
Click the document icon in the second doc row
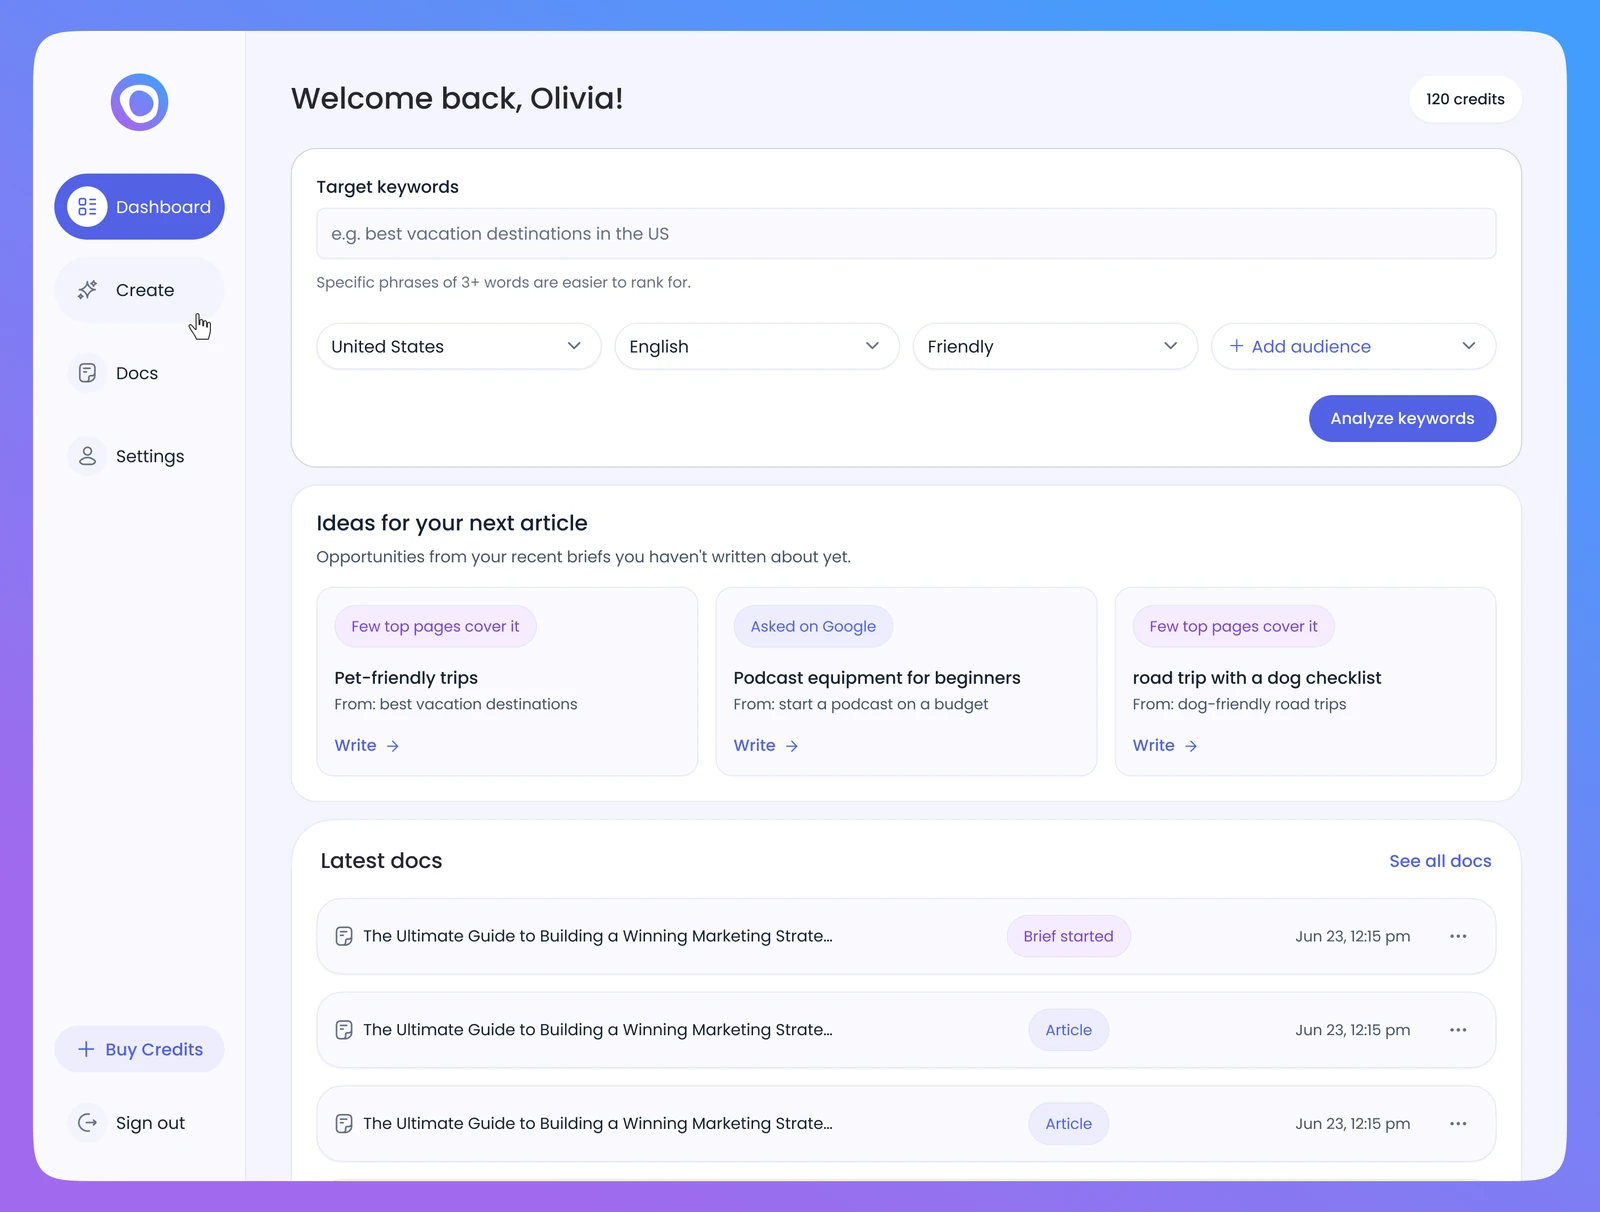pyautogui.click(x=344, y=1030)
